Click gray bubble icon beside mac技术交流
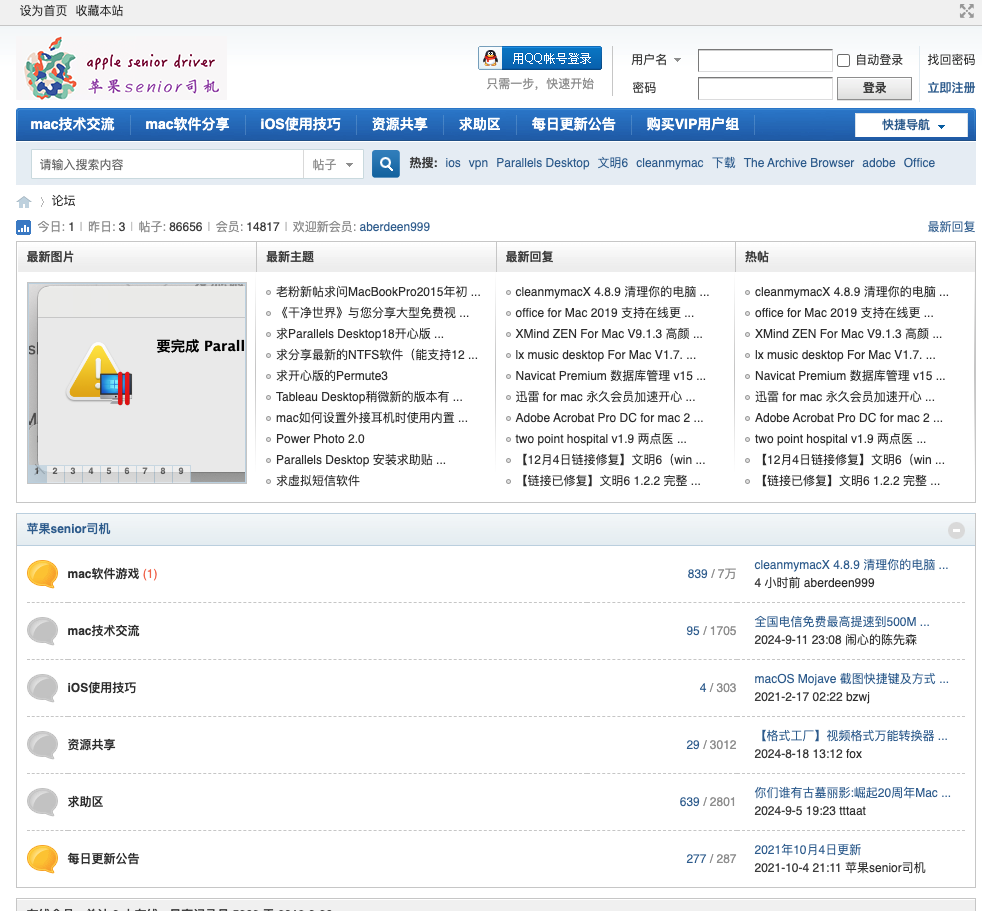 pos(43,630)
